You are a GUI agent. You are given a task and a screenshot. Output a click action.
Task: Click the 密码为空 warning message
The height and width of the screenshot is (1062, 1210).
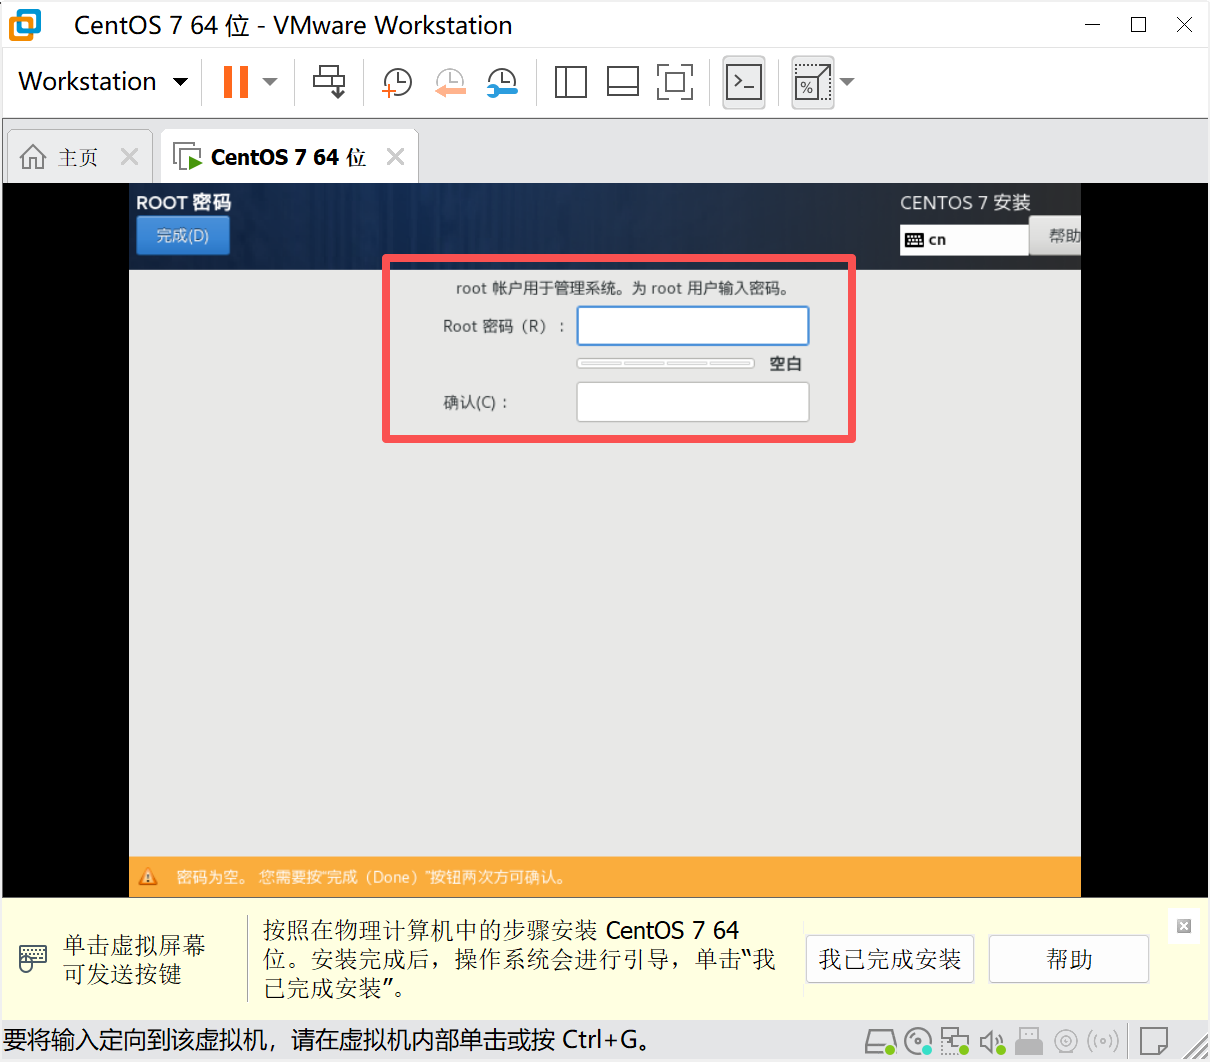(x=371, y=877)
